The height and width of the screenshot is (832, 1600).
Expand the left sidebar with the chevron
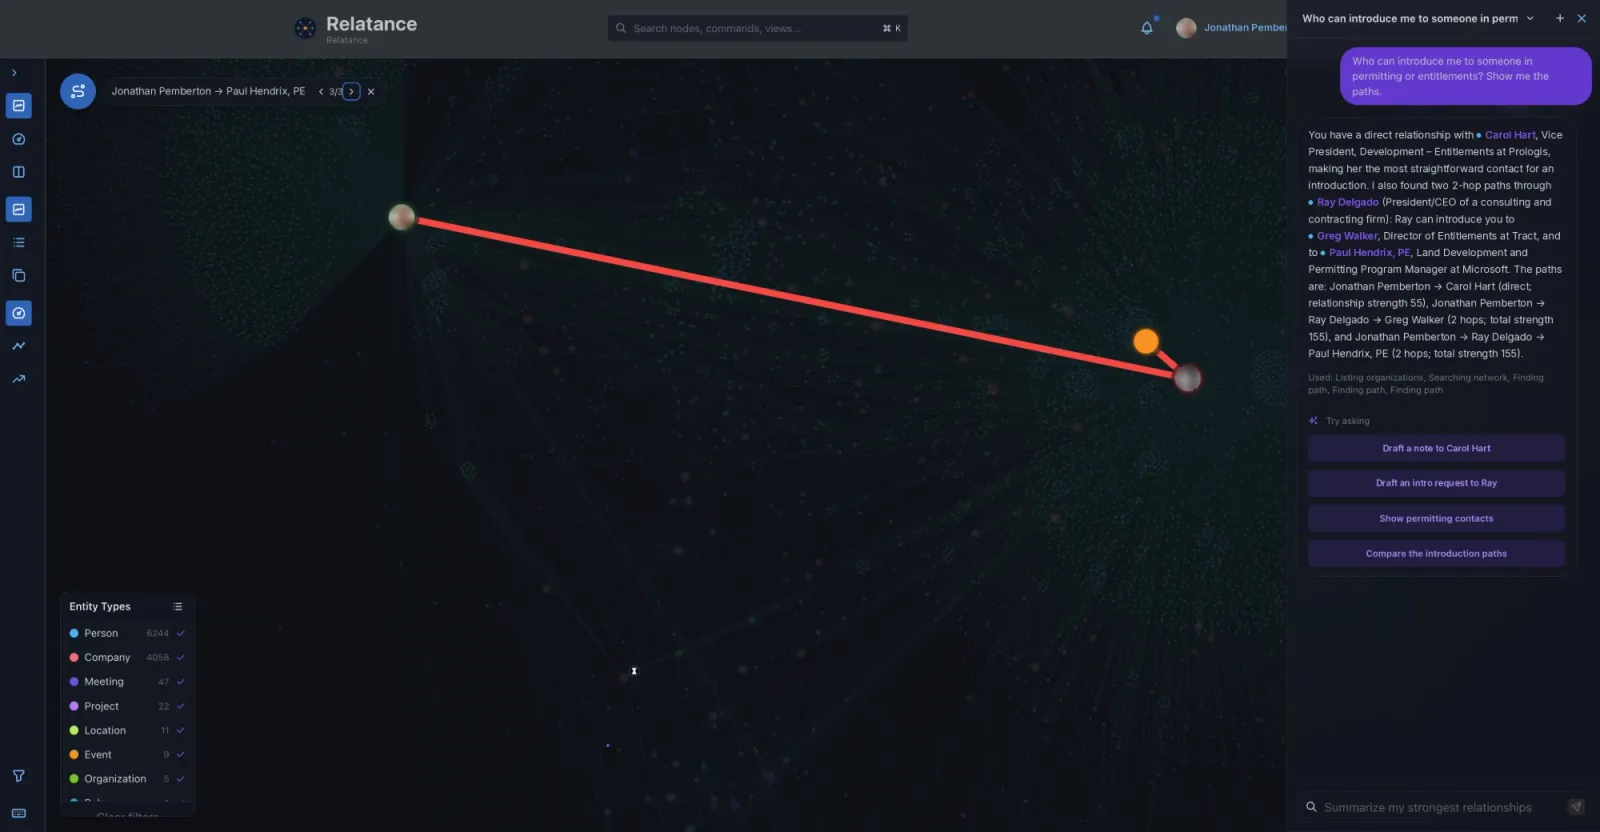(14, 73)
